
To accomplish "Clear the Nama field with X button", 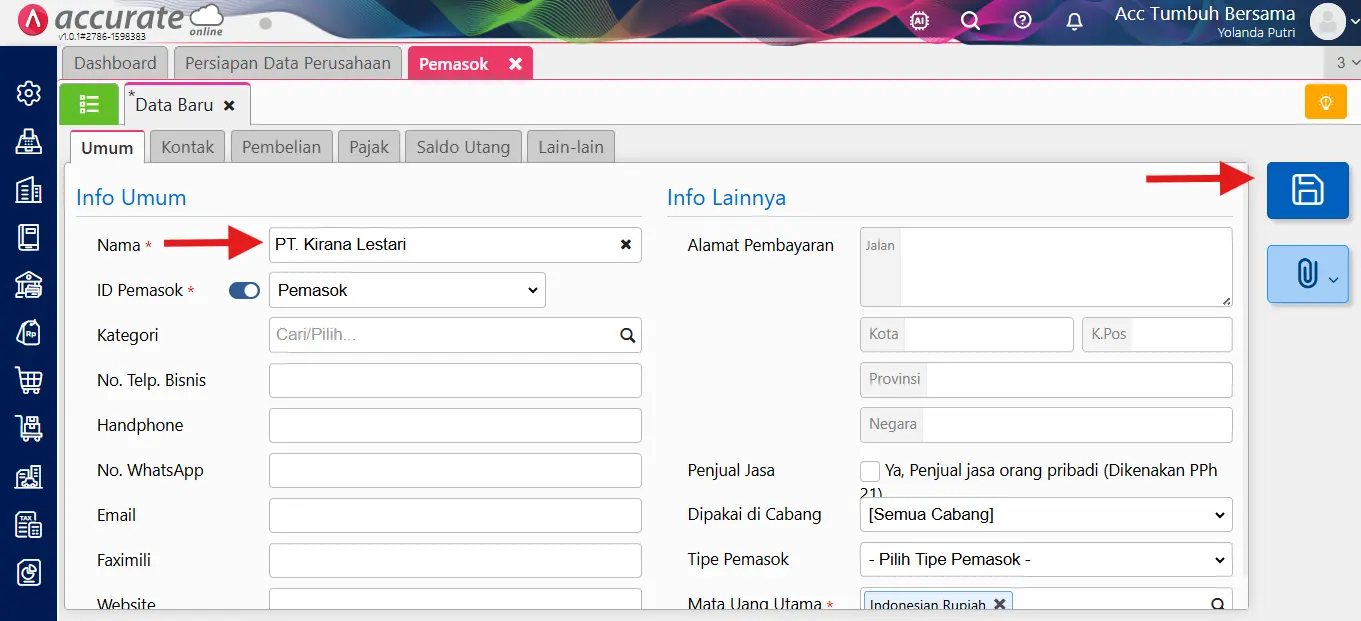I will [x=626, y=244].
